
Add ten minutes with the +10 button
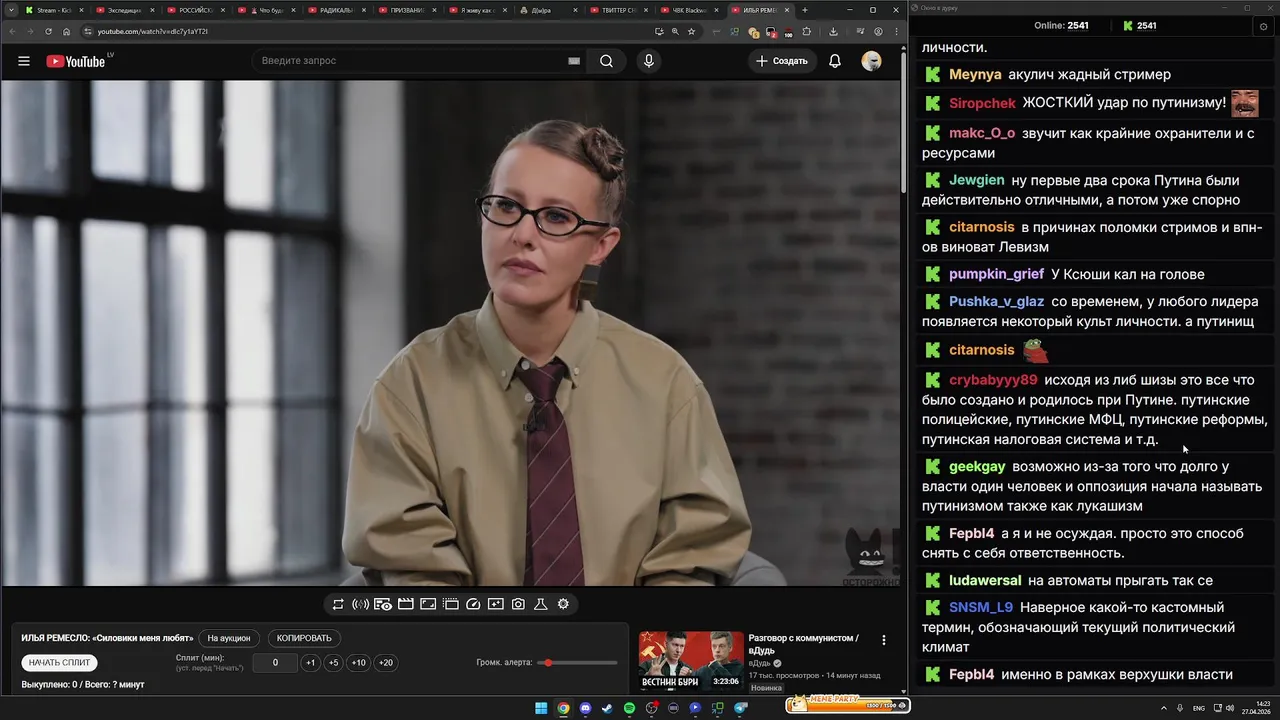click(358, 663)
